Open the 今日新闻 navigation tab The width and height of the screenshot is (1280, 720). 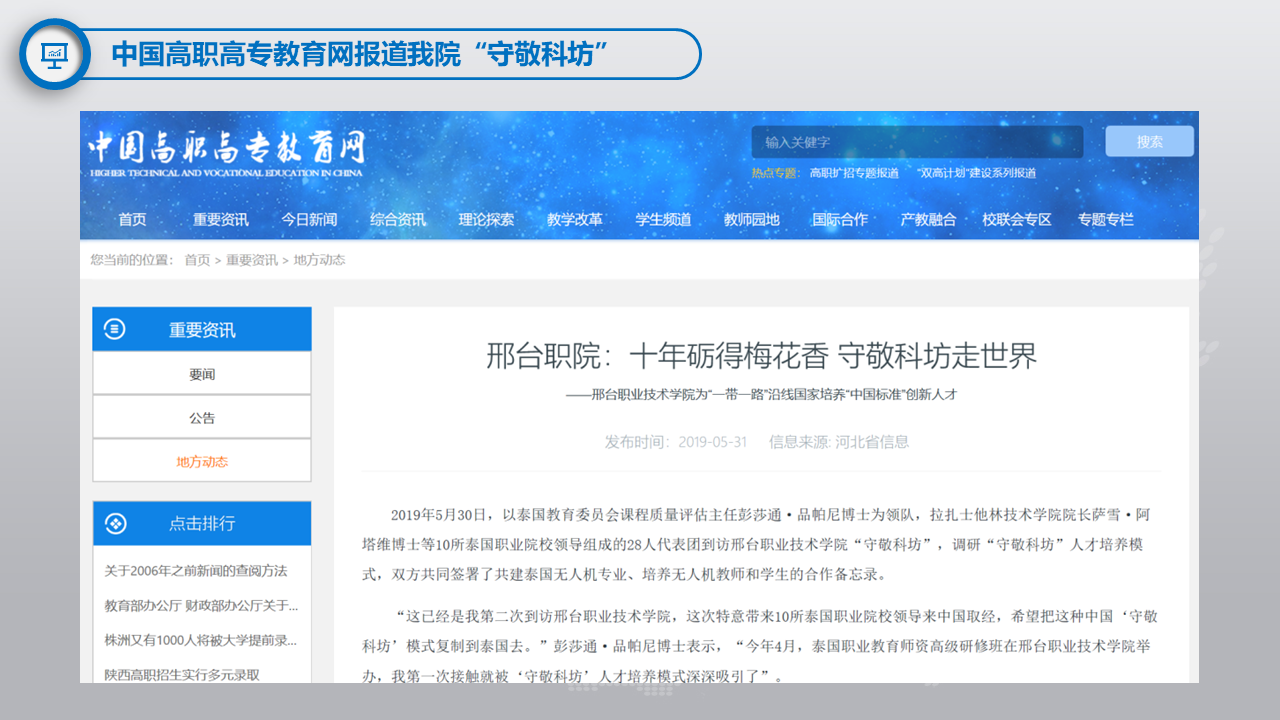(309, 219)
